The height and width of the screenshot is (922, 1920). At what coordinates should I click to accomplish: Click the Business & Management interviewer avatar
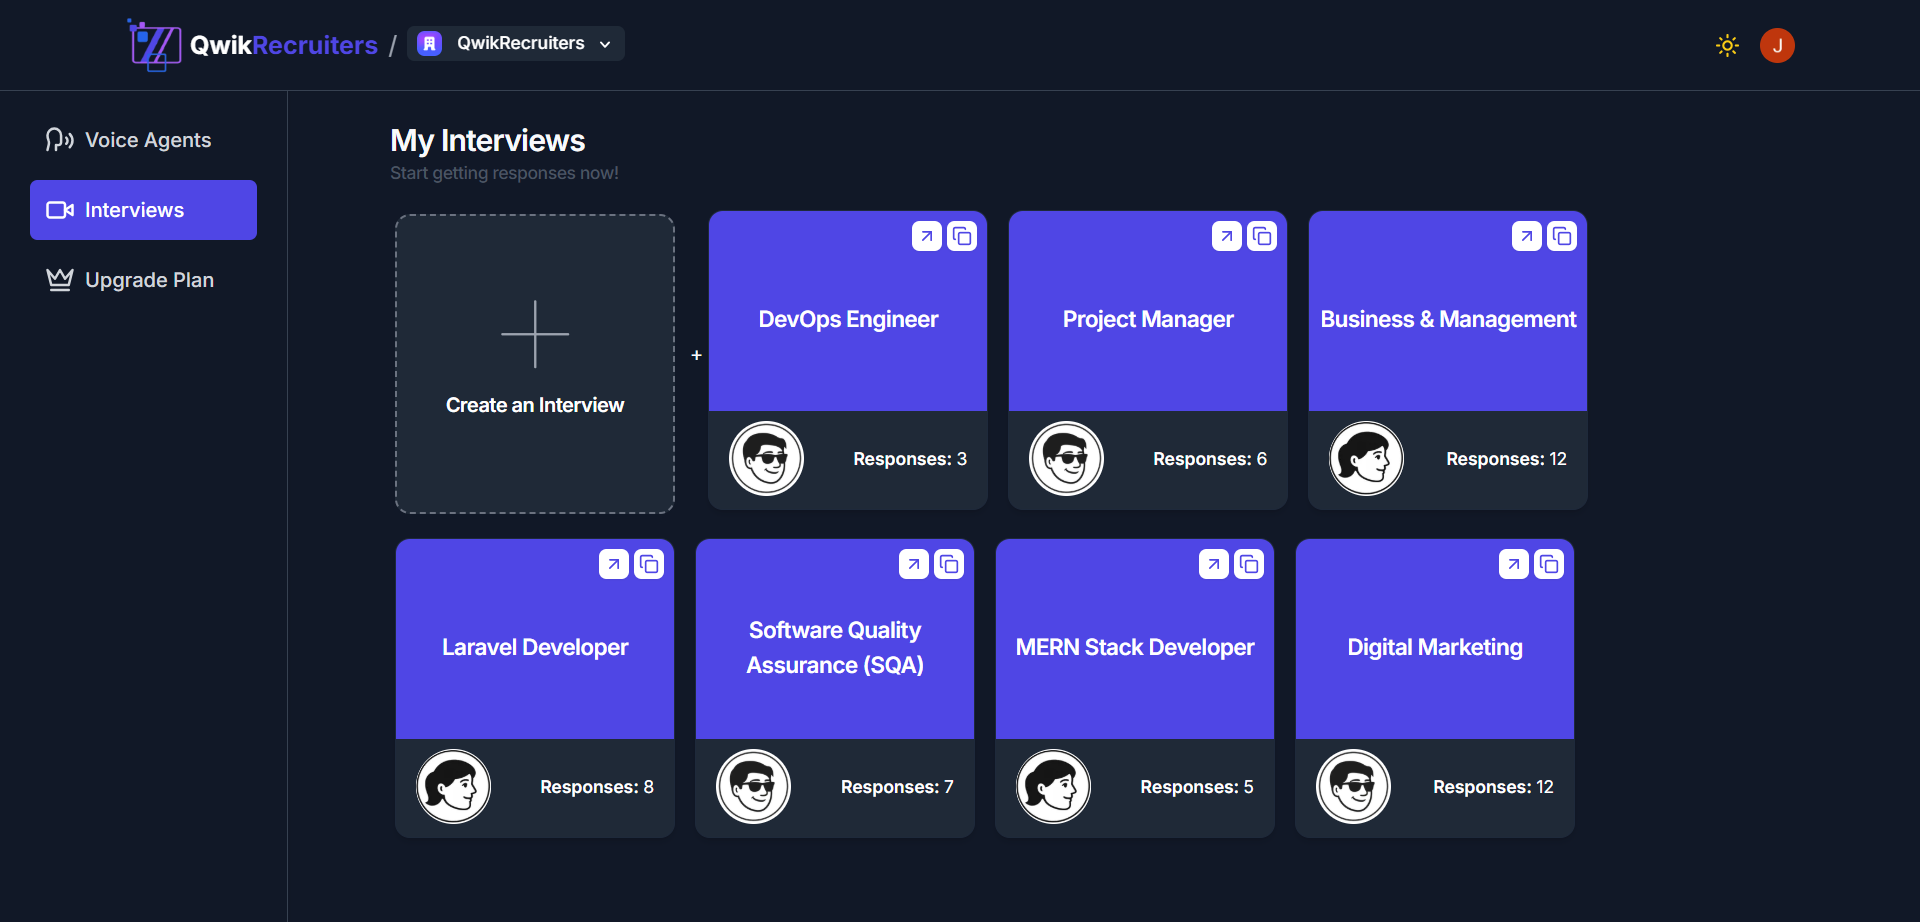pyautogui.click(x=1366, y=459)
